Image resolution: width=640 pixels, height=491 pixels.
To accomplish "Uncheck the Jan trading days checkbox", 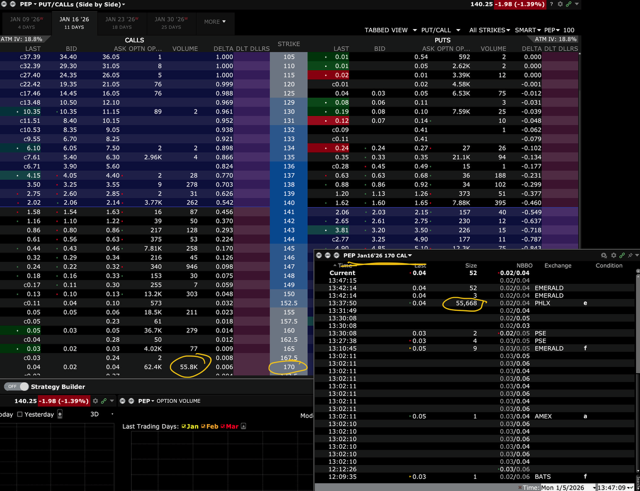I will tap(186, 426).
